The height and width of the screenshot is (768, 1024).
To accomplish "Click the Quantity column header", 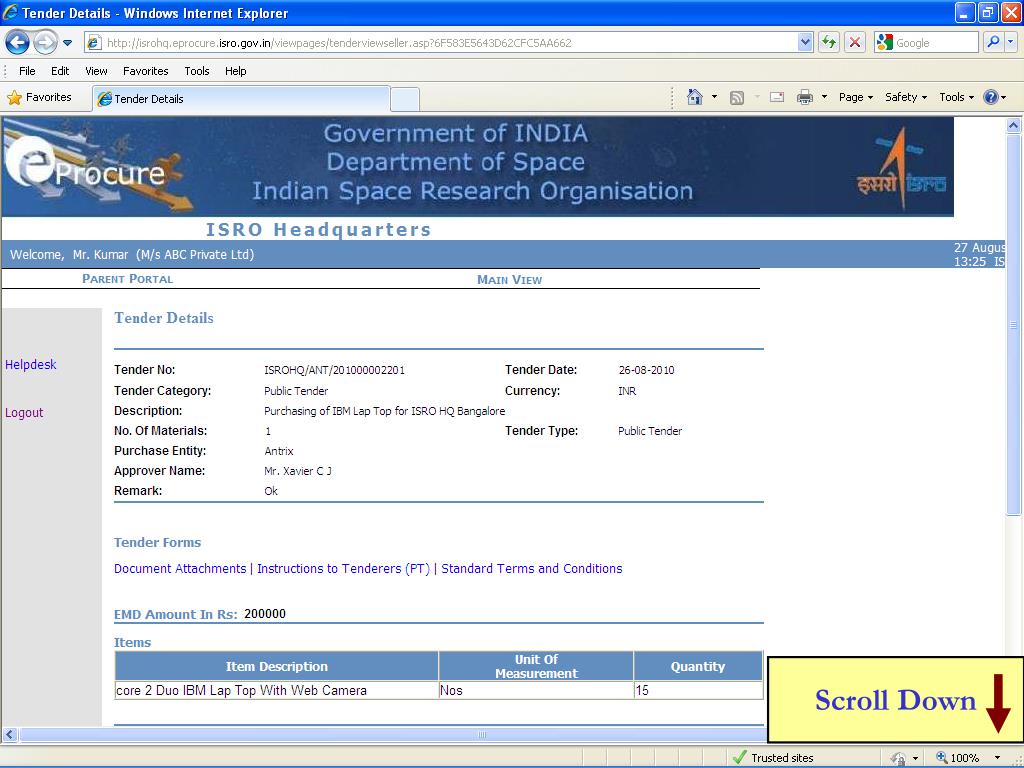I will tap(697, 667).
